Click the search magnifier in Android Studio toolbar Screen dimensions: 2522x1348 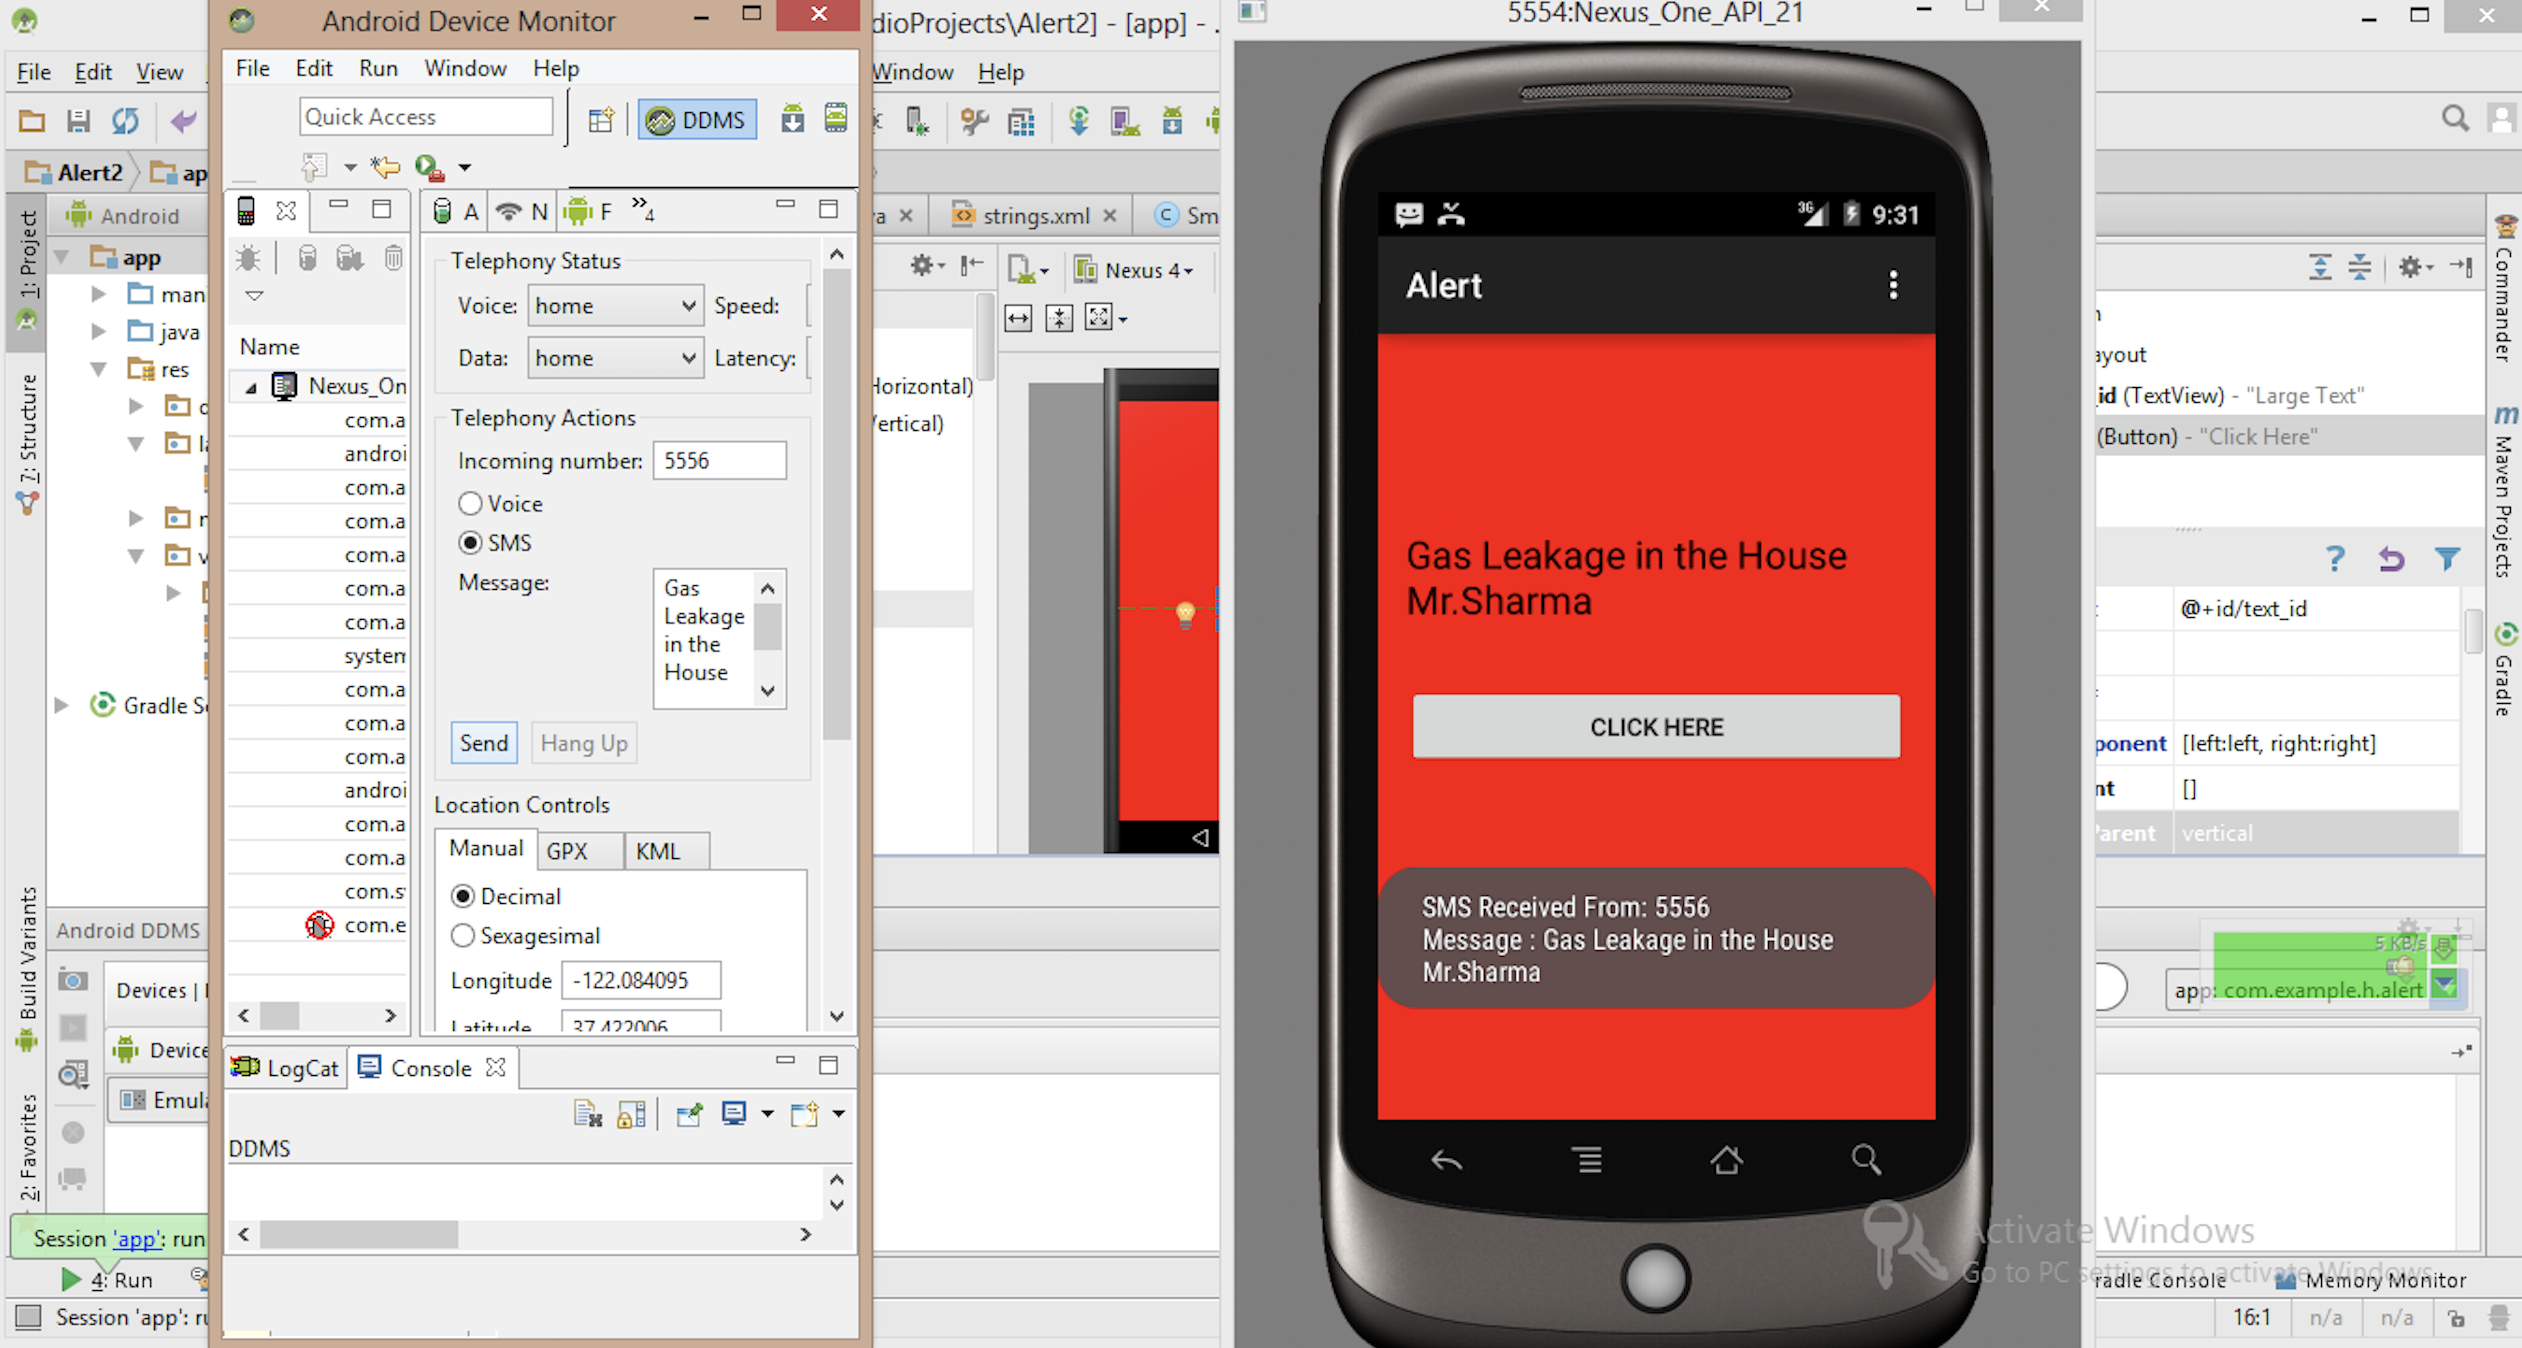pyautogui.click(x=2454, y=119)
